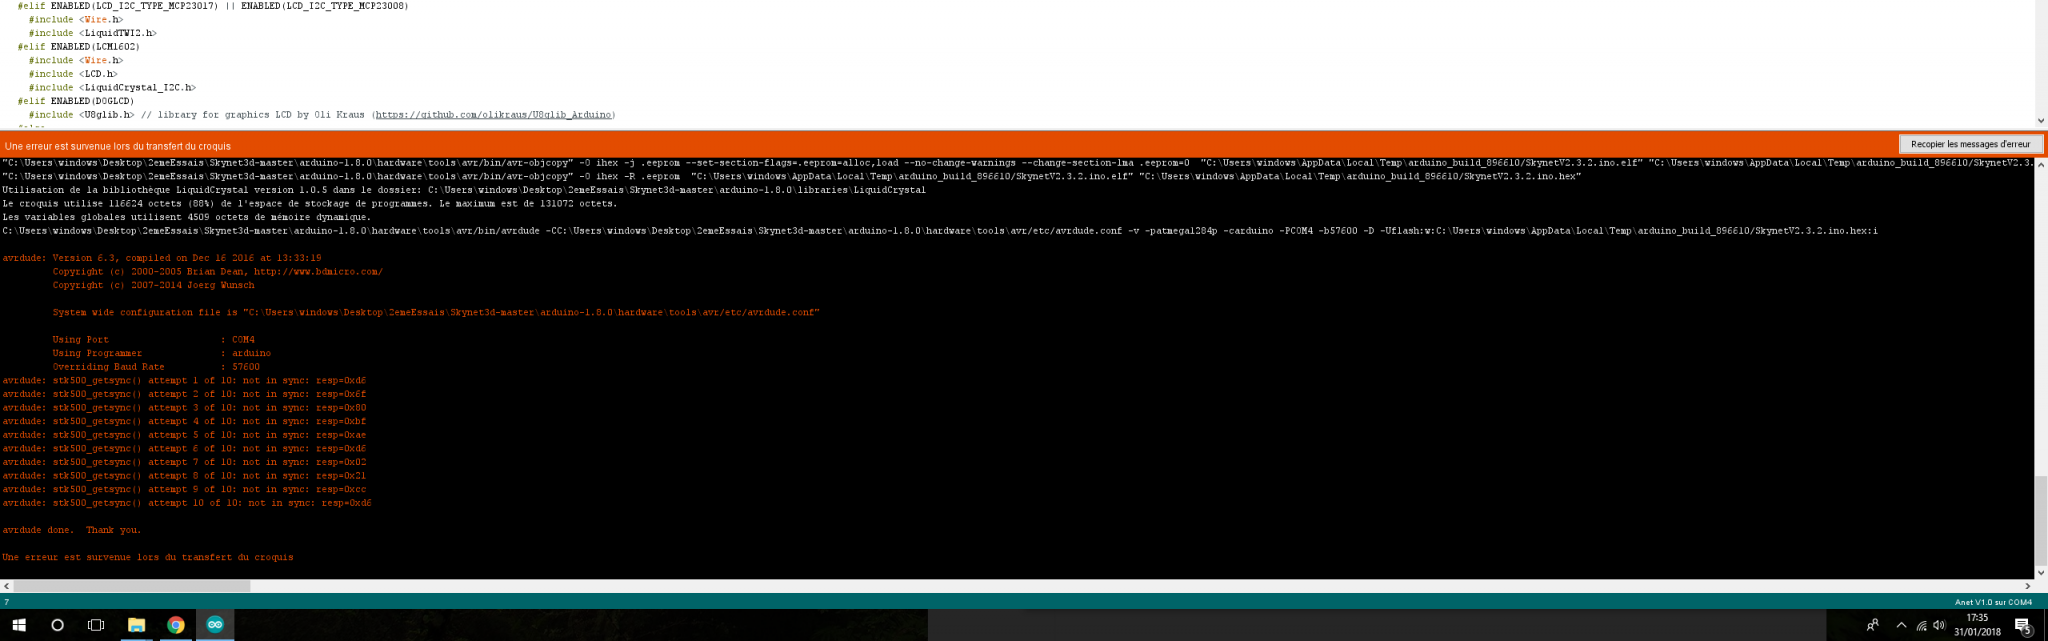Click the stk500_getsync attempt 1 of 10 line

click(x=184, y=381)
